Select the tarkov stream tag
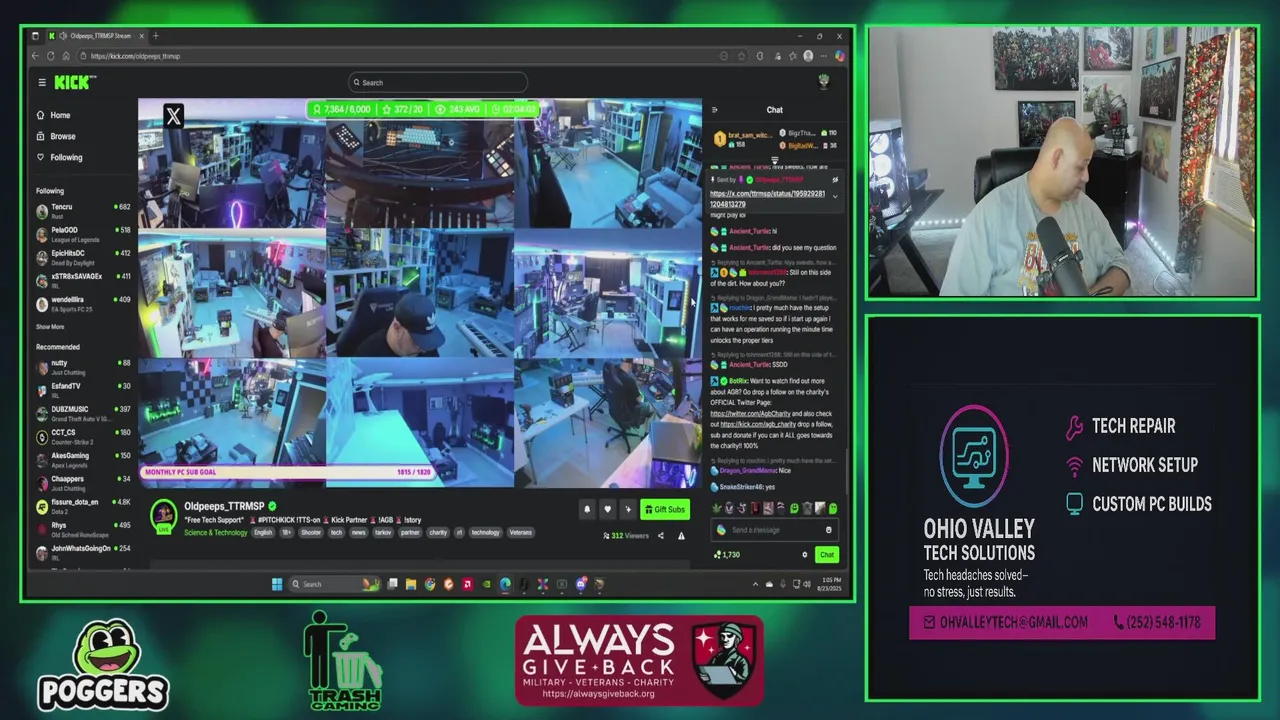Image resolution: width=1280 pixels, height=720 pixels. click(383, 533)
